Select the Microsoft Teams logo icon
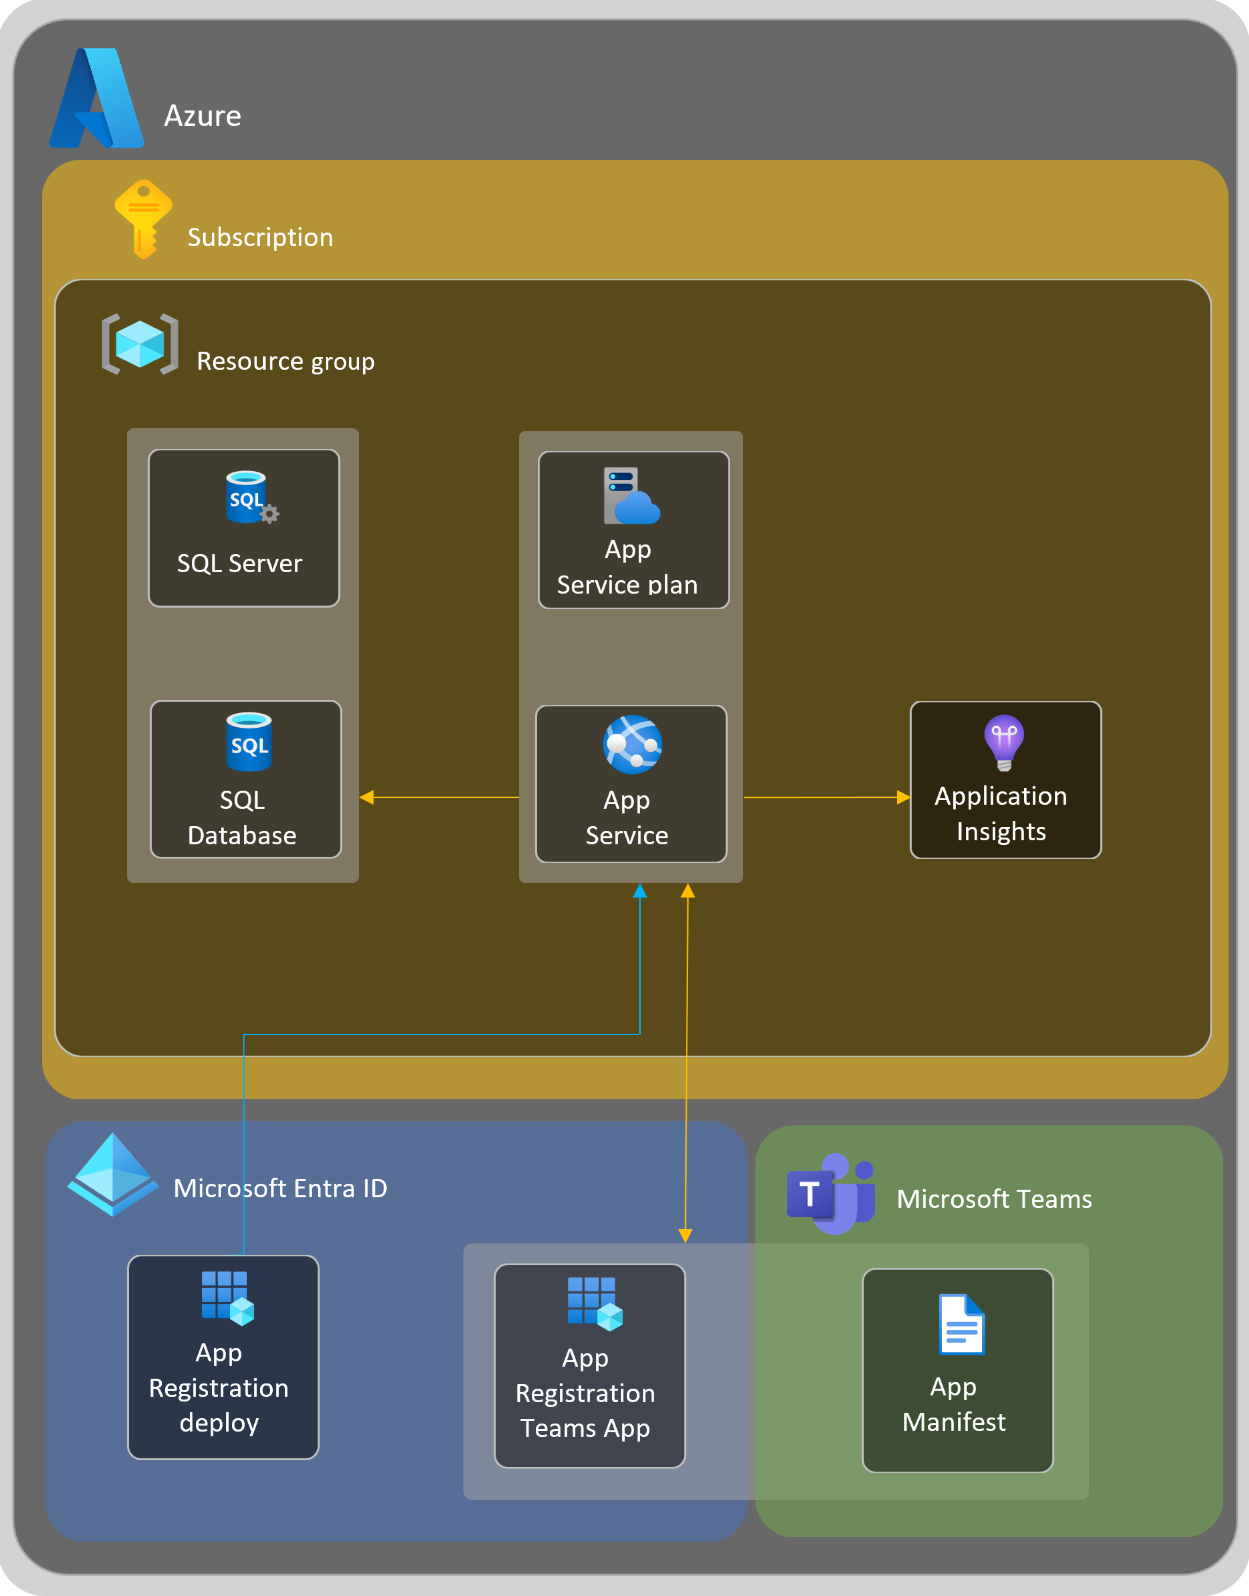Viewport: 1249px width, 1596px height. (x=831, y=1194)
